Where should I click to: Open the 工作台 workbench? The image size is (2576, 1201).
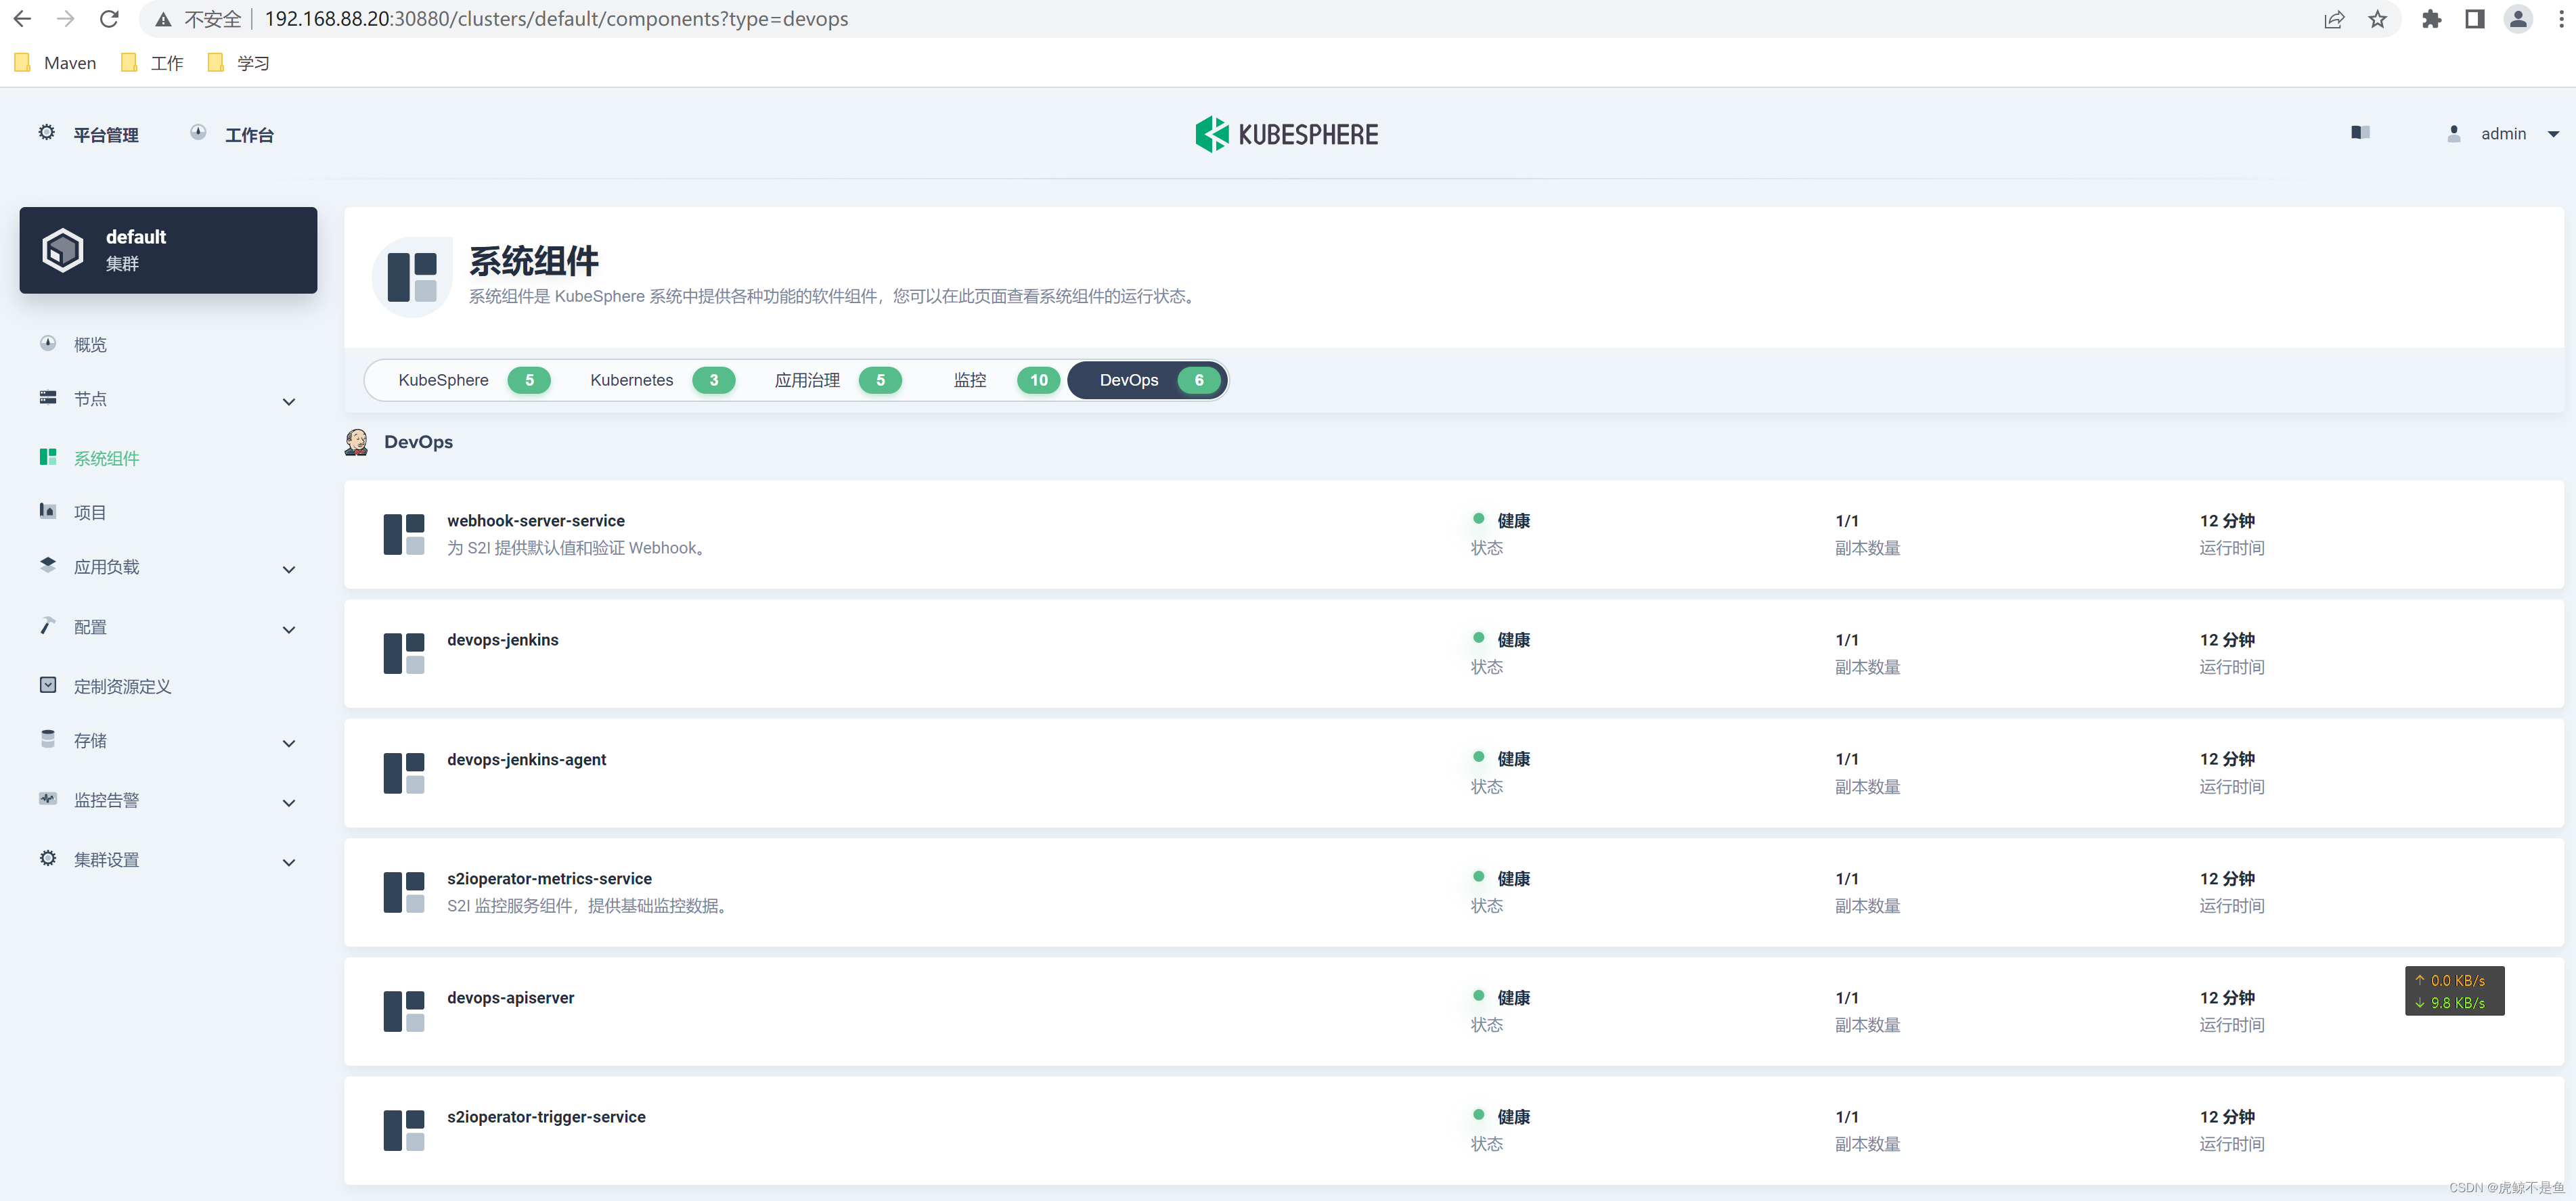(x=232, y=134)
